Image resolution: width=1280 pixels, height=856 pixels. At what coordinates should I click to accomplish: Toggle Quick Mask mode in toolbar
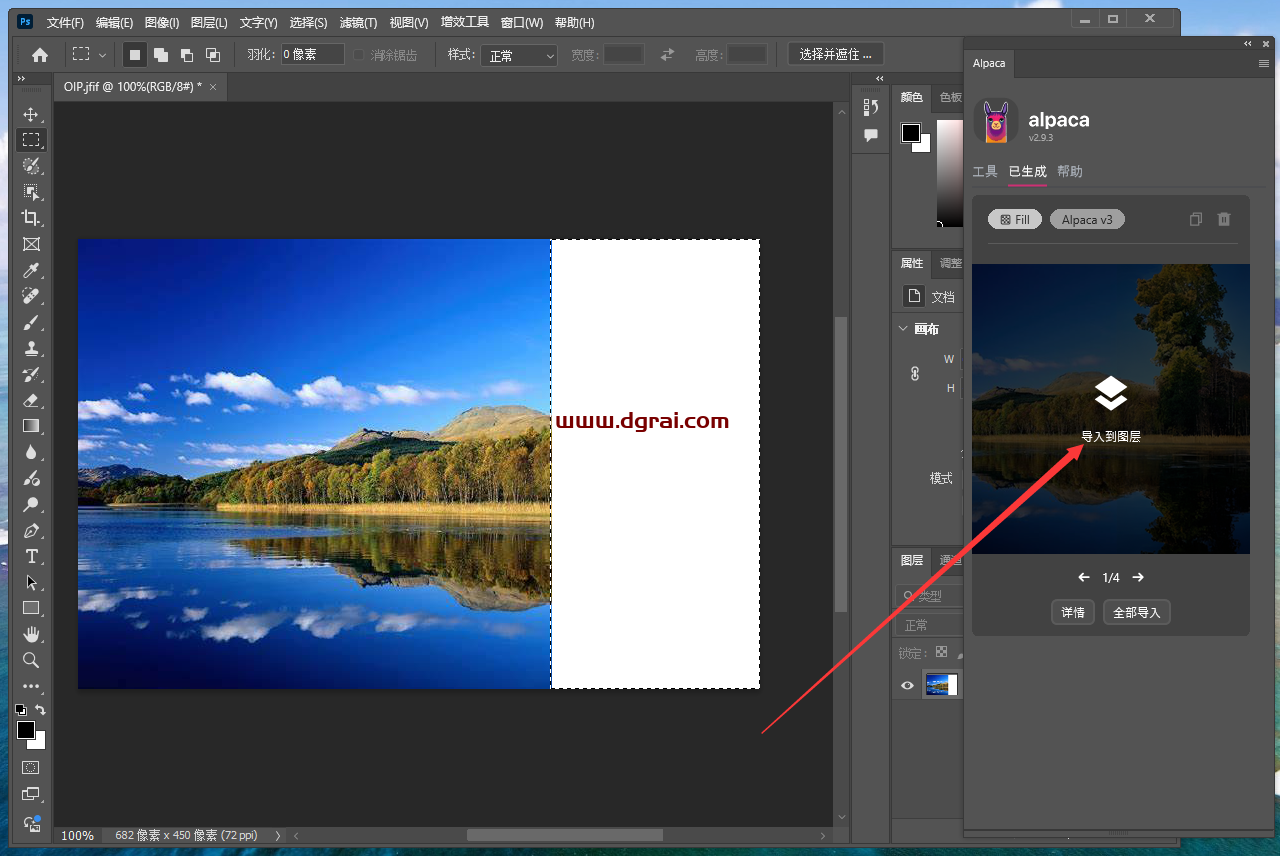[x=31, y=767]
